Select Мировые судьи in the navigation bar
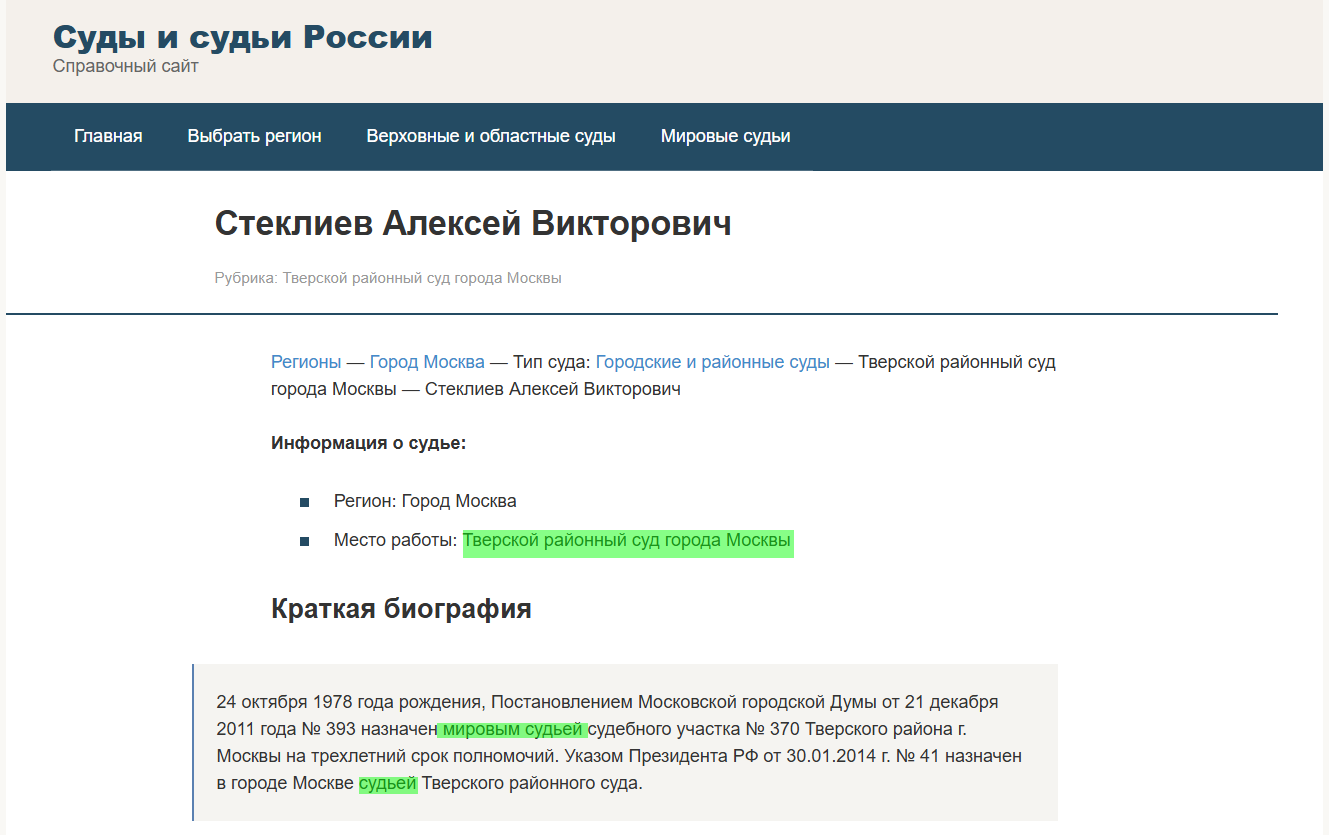The height and width of the screenshot is (835, 1329). (725, 135)
